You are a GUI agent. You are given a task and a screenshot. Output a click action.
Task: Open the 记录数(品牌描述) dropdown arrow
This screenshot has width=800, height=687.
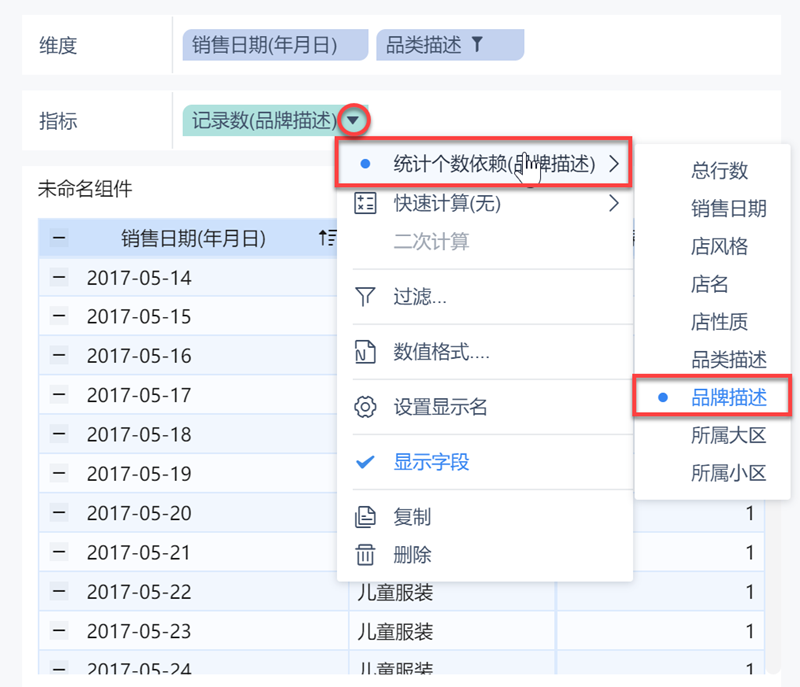click(354, 121)
